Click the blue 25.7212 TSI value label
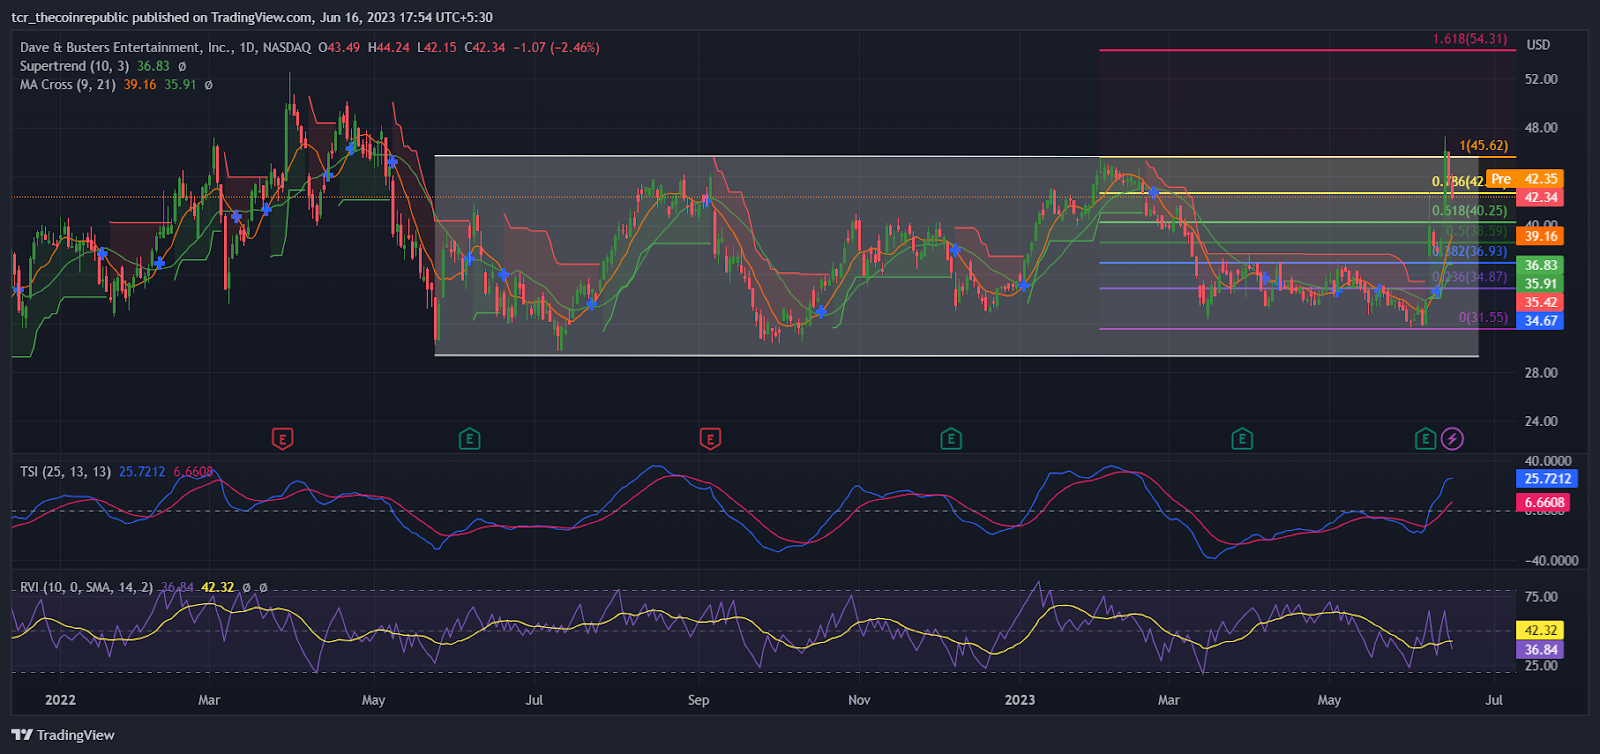 coord(1547,479)
